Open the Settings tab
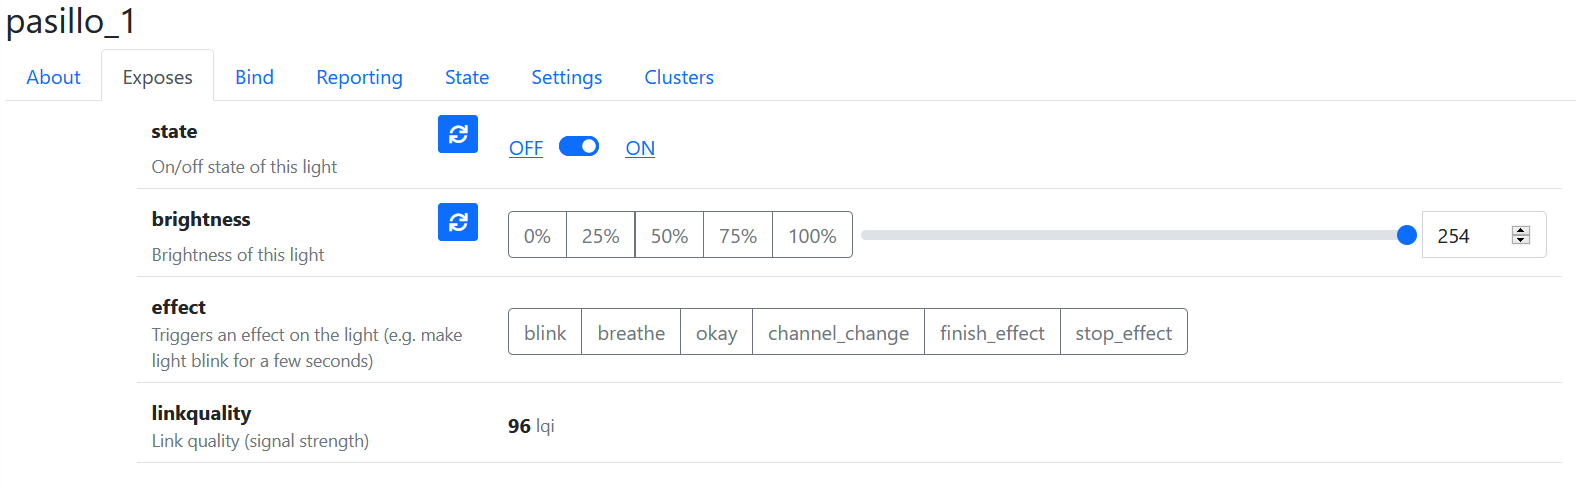 (x=566, y=77)
